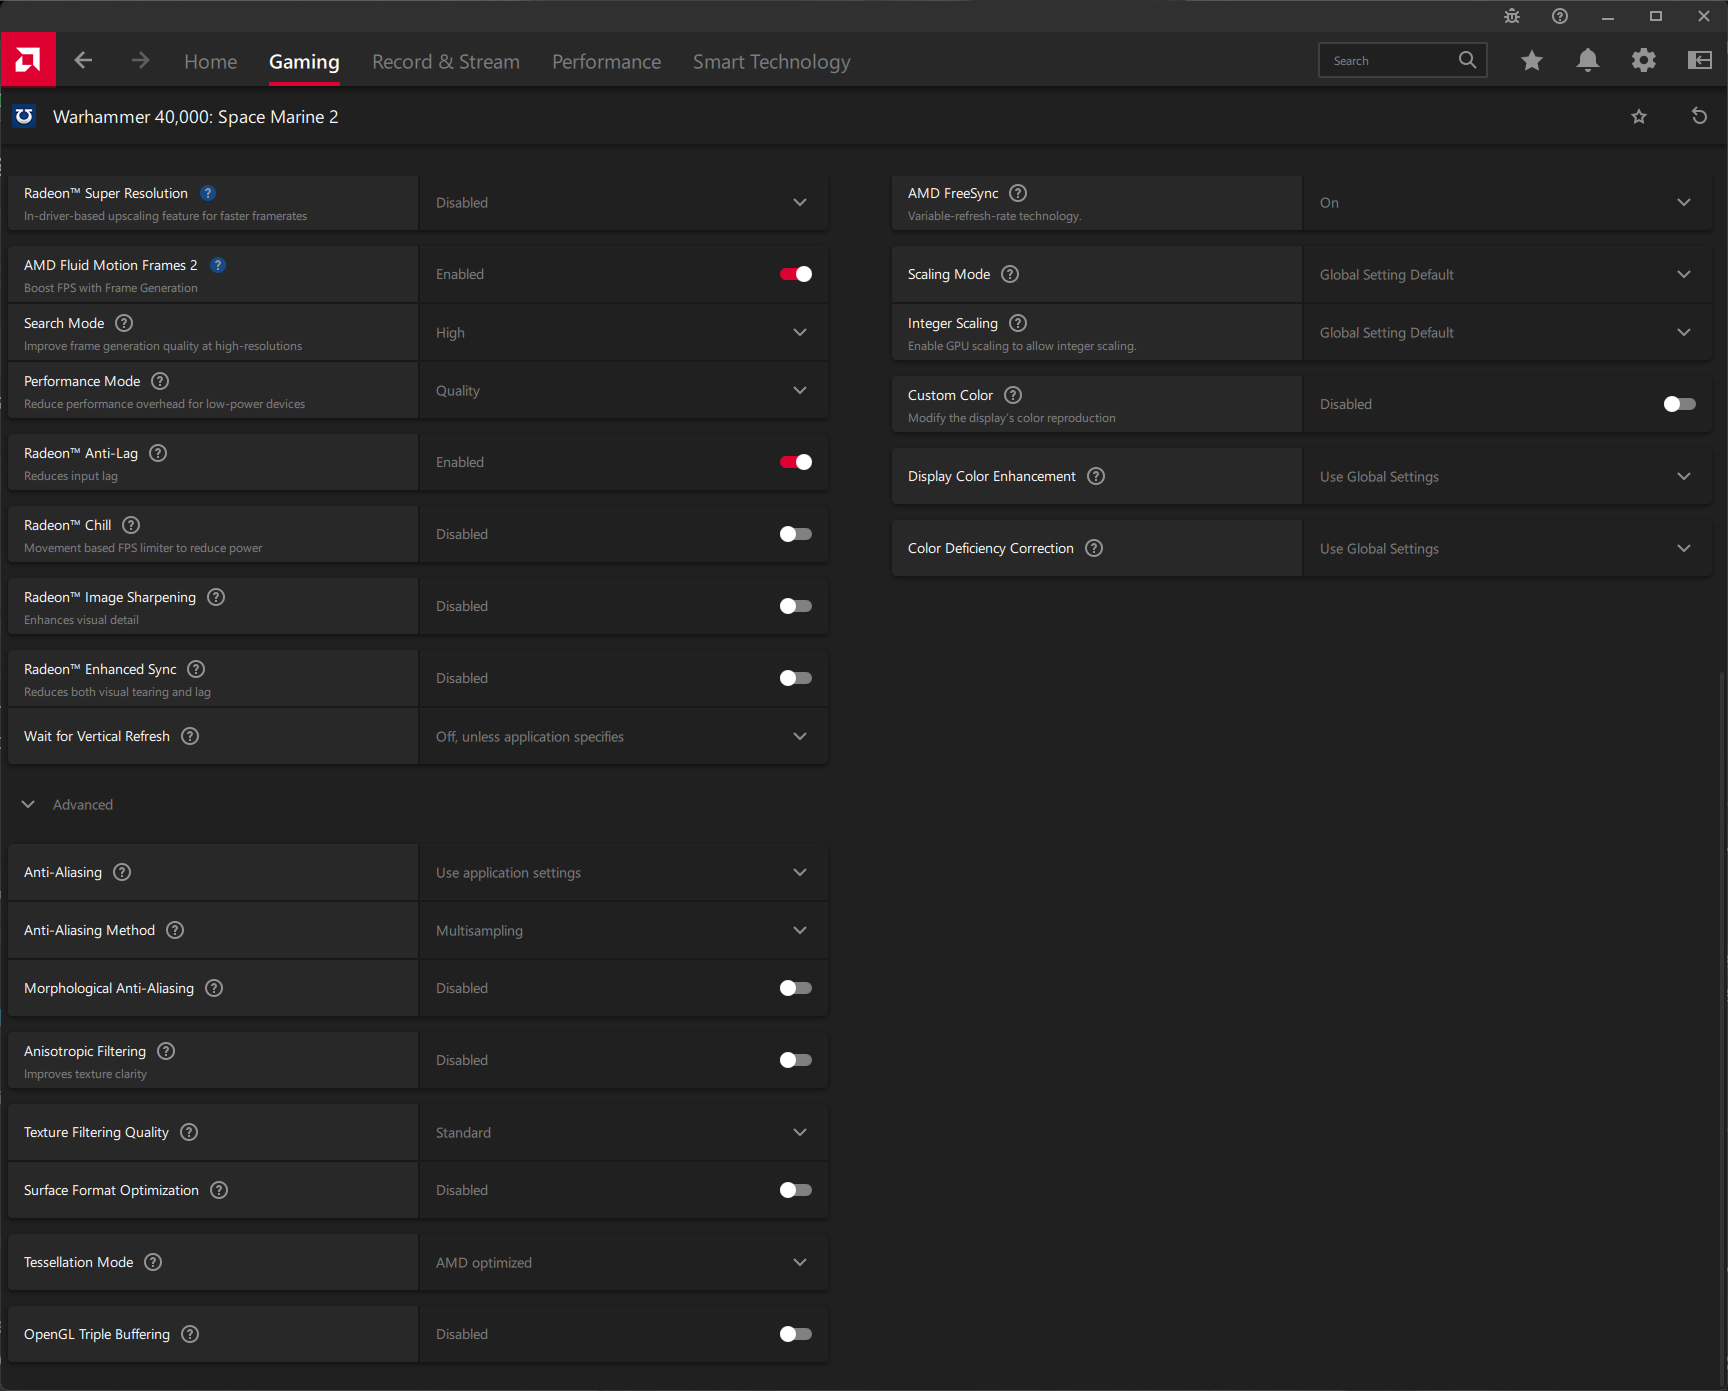The height and width of the screenshot is (1391, 1728).
Task: Click the Space Marine 2 game icon
Action: (x=24, y=117)
